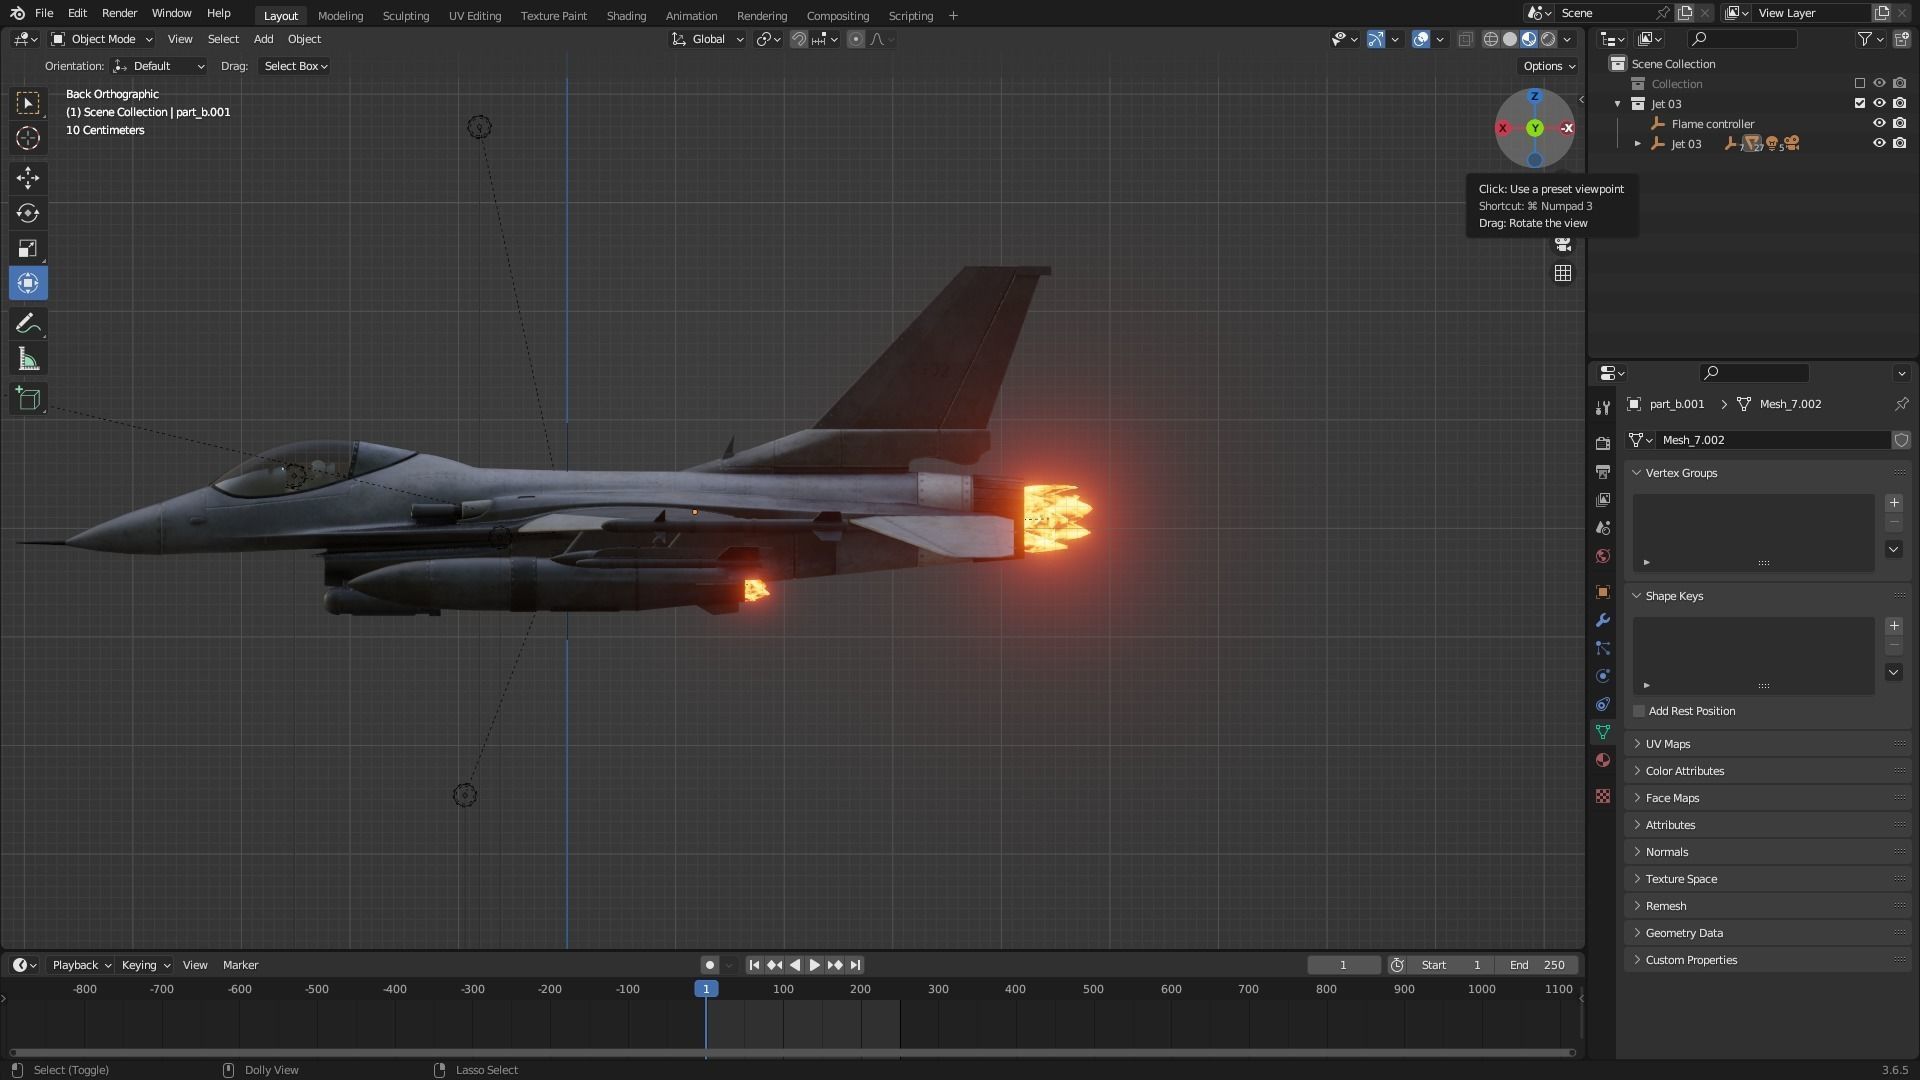Open the Object Constraints properties tab
This screenshot has width=1920, height=1080.
1603,704
